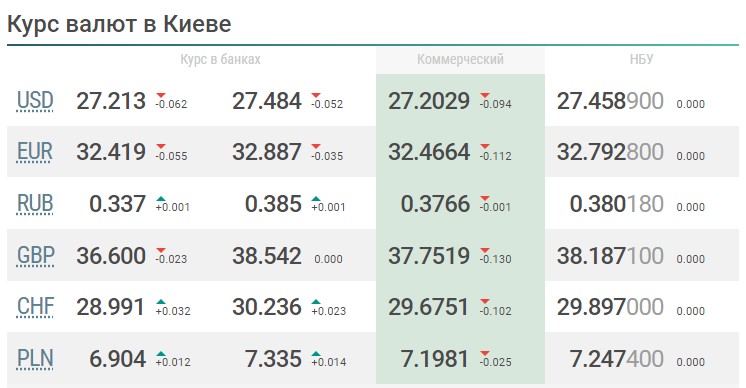Open the USD currency link
Image resolution: width=746 pixels, height=388 pixels.
[35, 101]
